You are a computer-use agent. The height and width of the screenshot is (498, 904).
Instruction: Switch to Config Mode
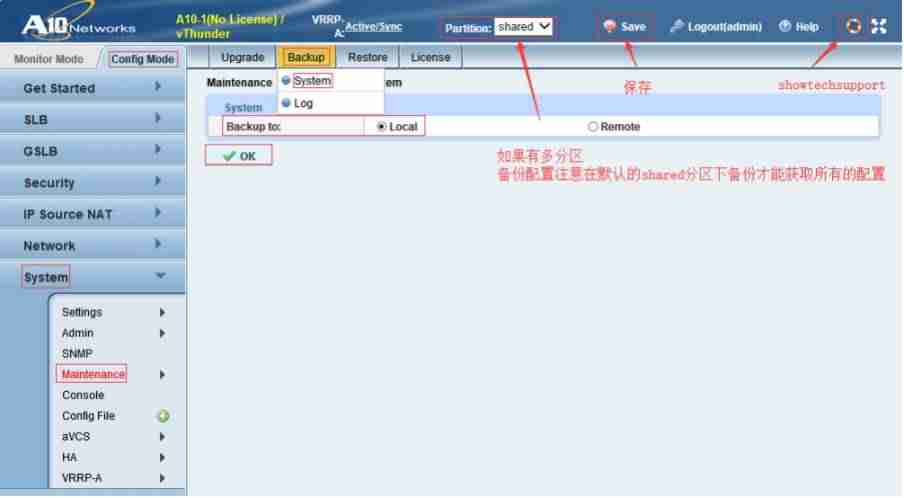[142, 59]
